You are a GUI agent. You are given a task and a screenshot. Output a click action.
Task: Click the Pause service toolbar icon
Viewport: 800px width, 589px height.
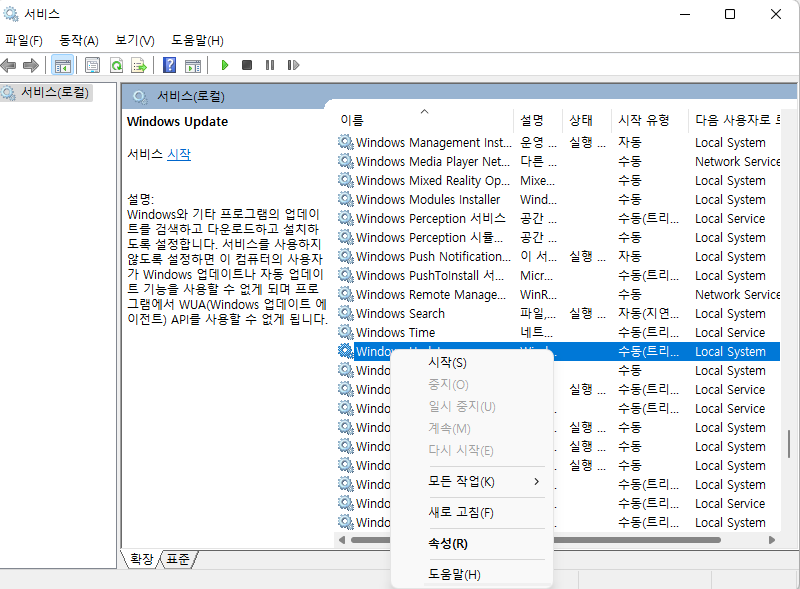270,65
